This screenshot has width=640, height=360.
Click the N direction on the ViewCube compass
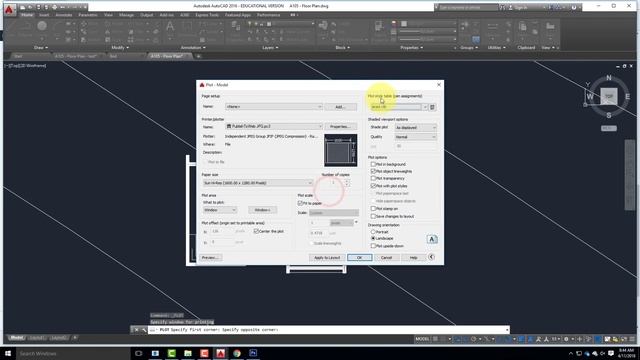tap(609, 78)
